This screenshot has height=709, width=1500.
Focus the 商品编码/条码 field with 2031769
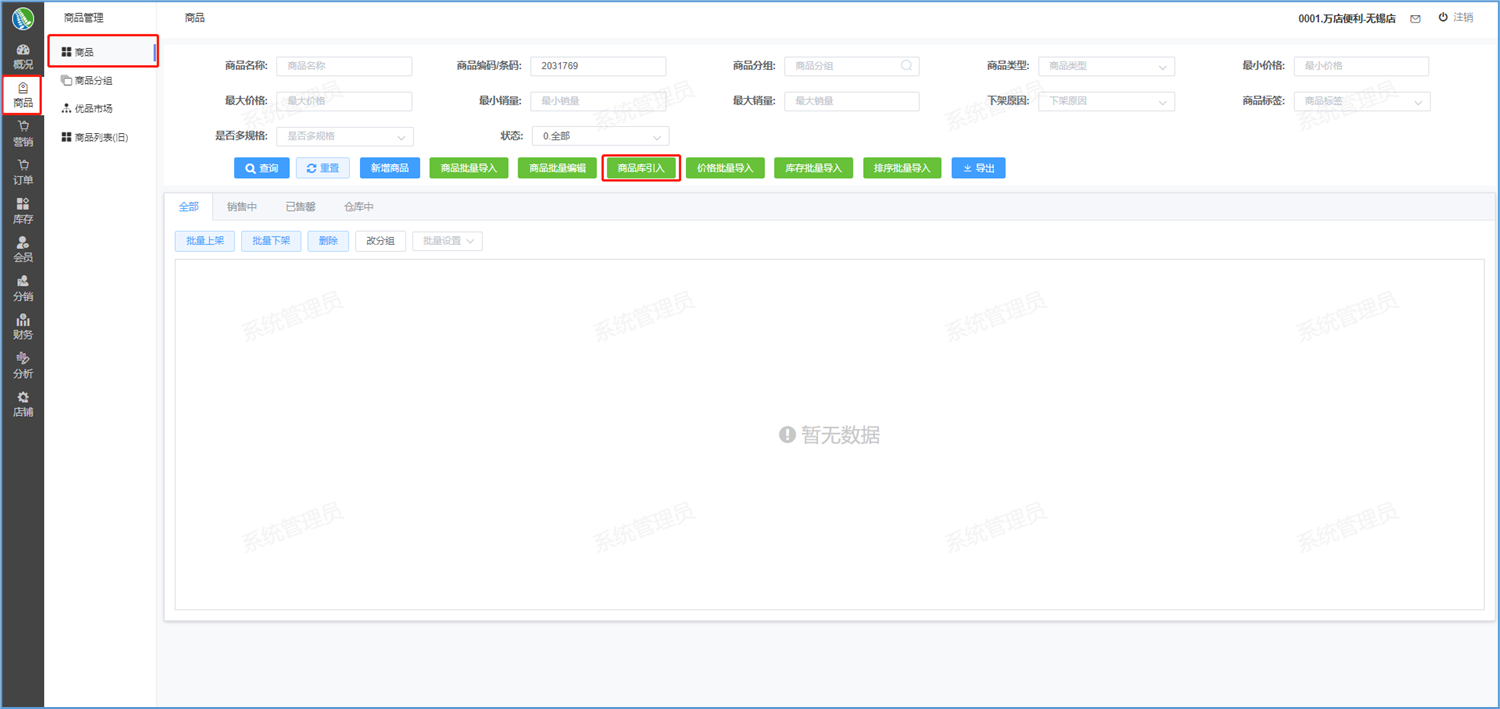(x=598, y=66)
